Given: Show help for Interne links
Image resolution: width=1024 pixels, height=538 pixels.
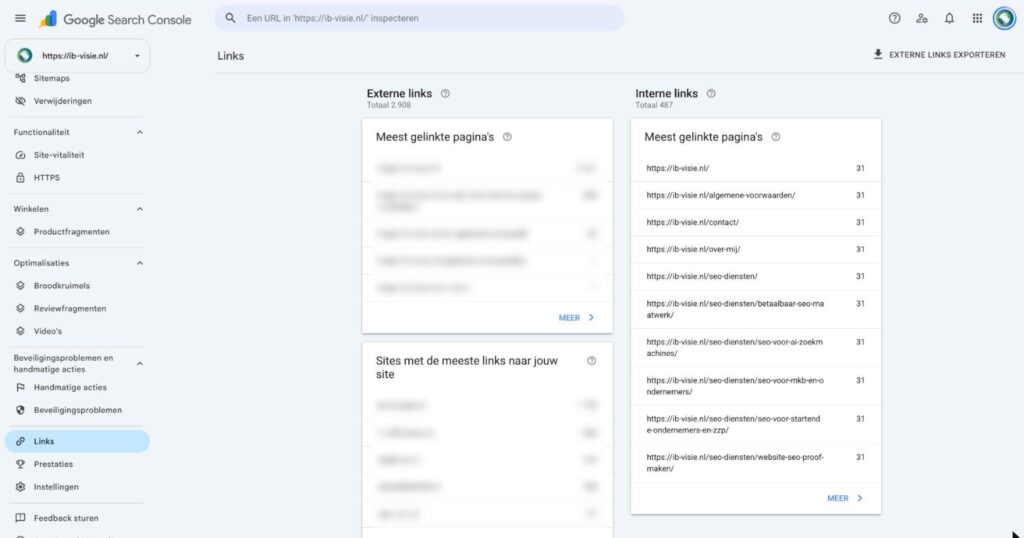Looking at the screenshot, I should pos(711,93).
